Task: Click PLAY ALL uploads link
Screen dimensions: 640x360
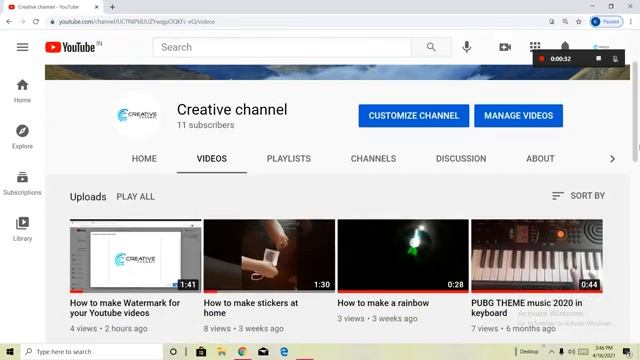Action: 136,197
